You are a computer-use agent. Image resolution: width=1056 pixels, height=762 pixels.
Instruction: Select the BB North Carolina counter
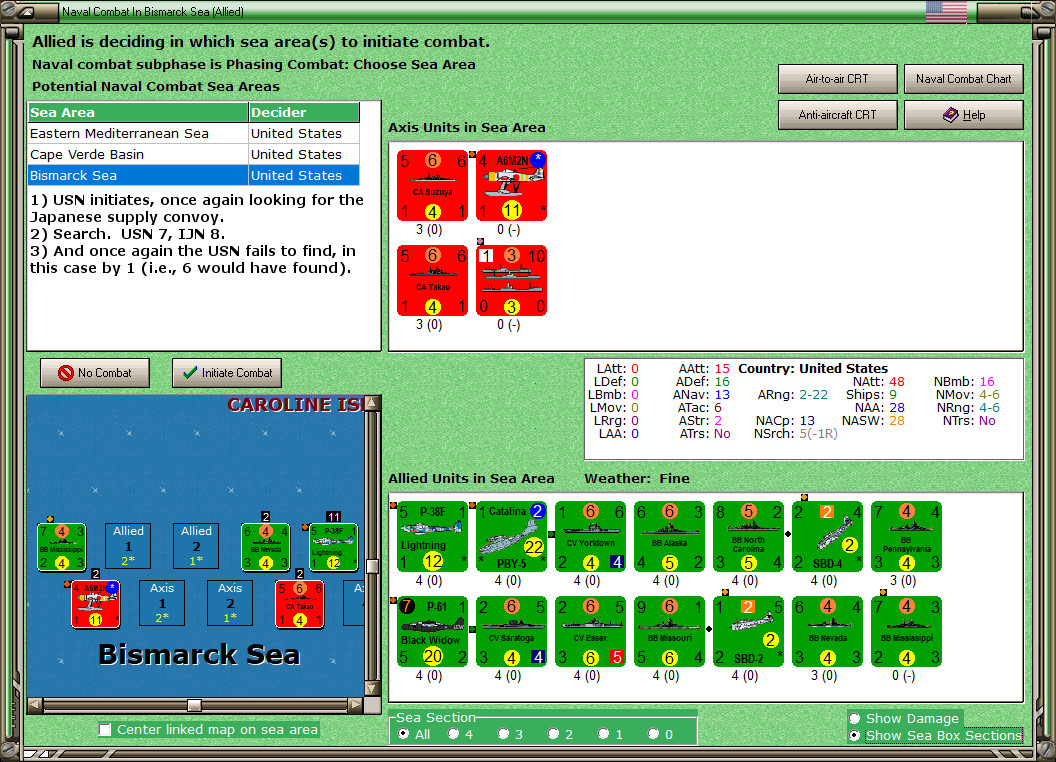coord(748,536)
